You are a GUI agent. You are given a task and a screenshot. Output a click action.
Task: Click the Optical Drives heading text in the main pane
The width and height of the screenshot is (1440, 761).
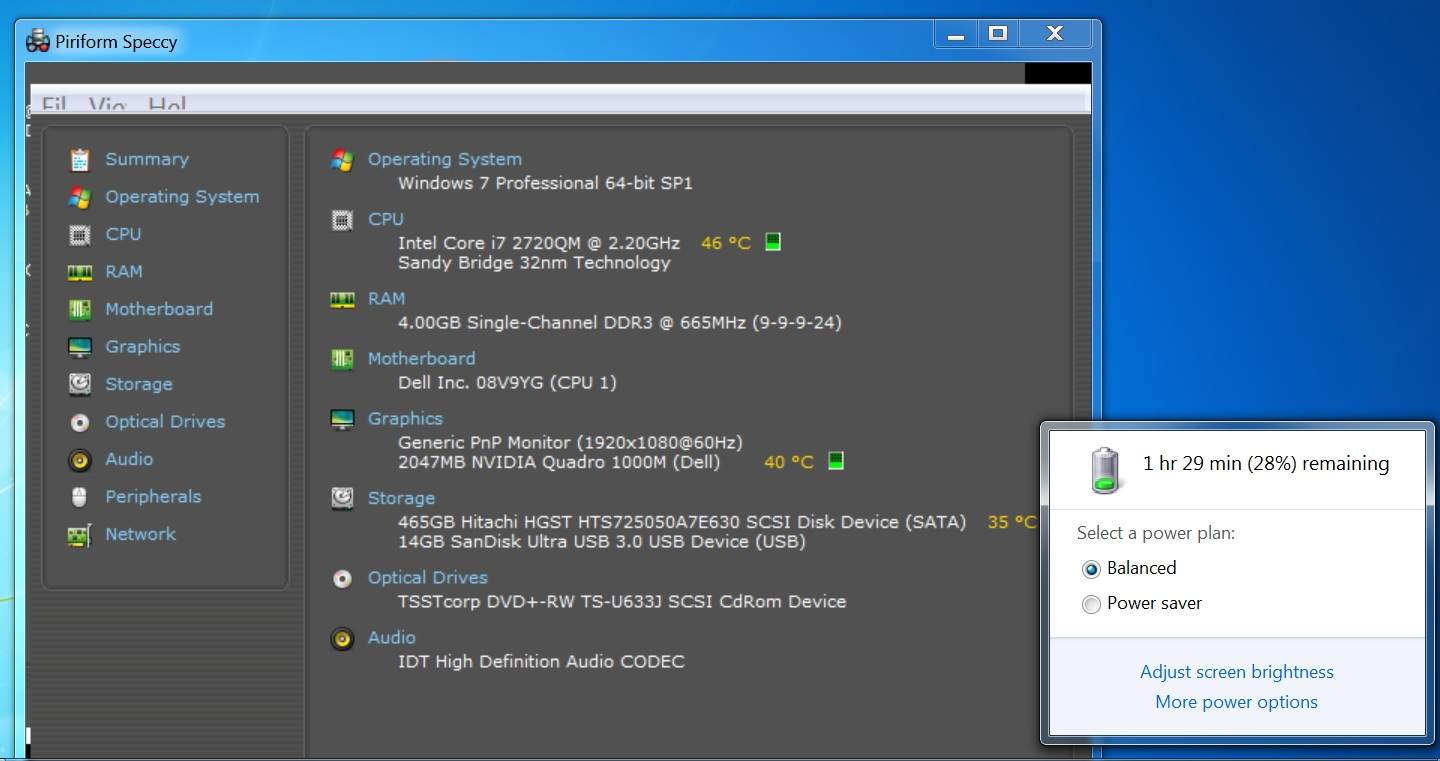(428, 577)
